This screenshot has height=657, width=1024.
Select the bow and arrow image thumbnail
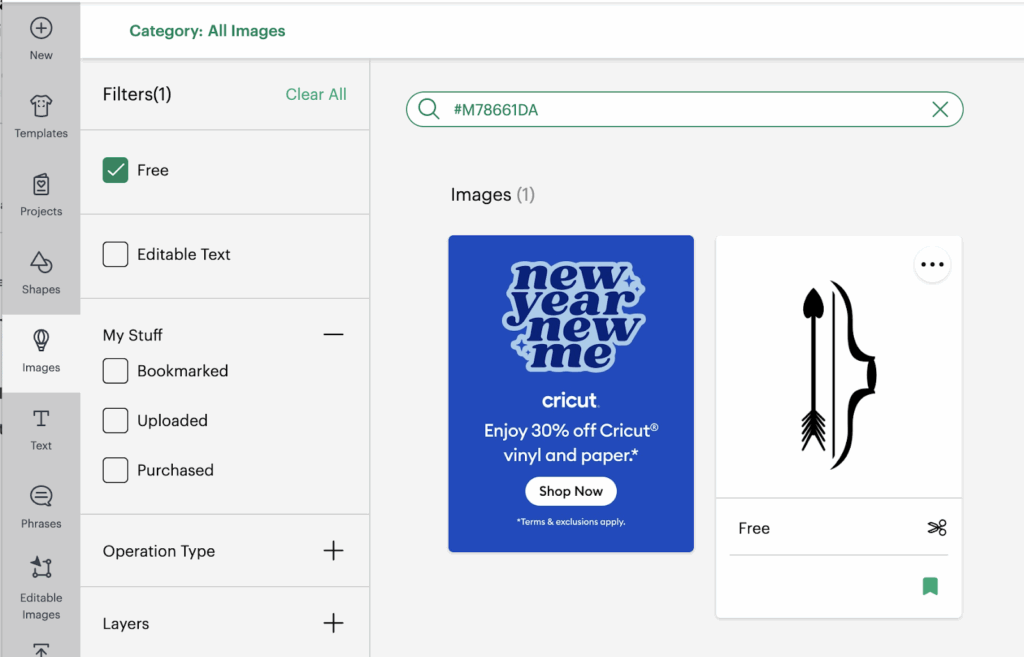[x=839, y=376]
